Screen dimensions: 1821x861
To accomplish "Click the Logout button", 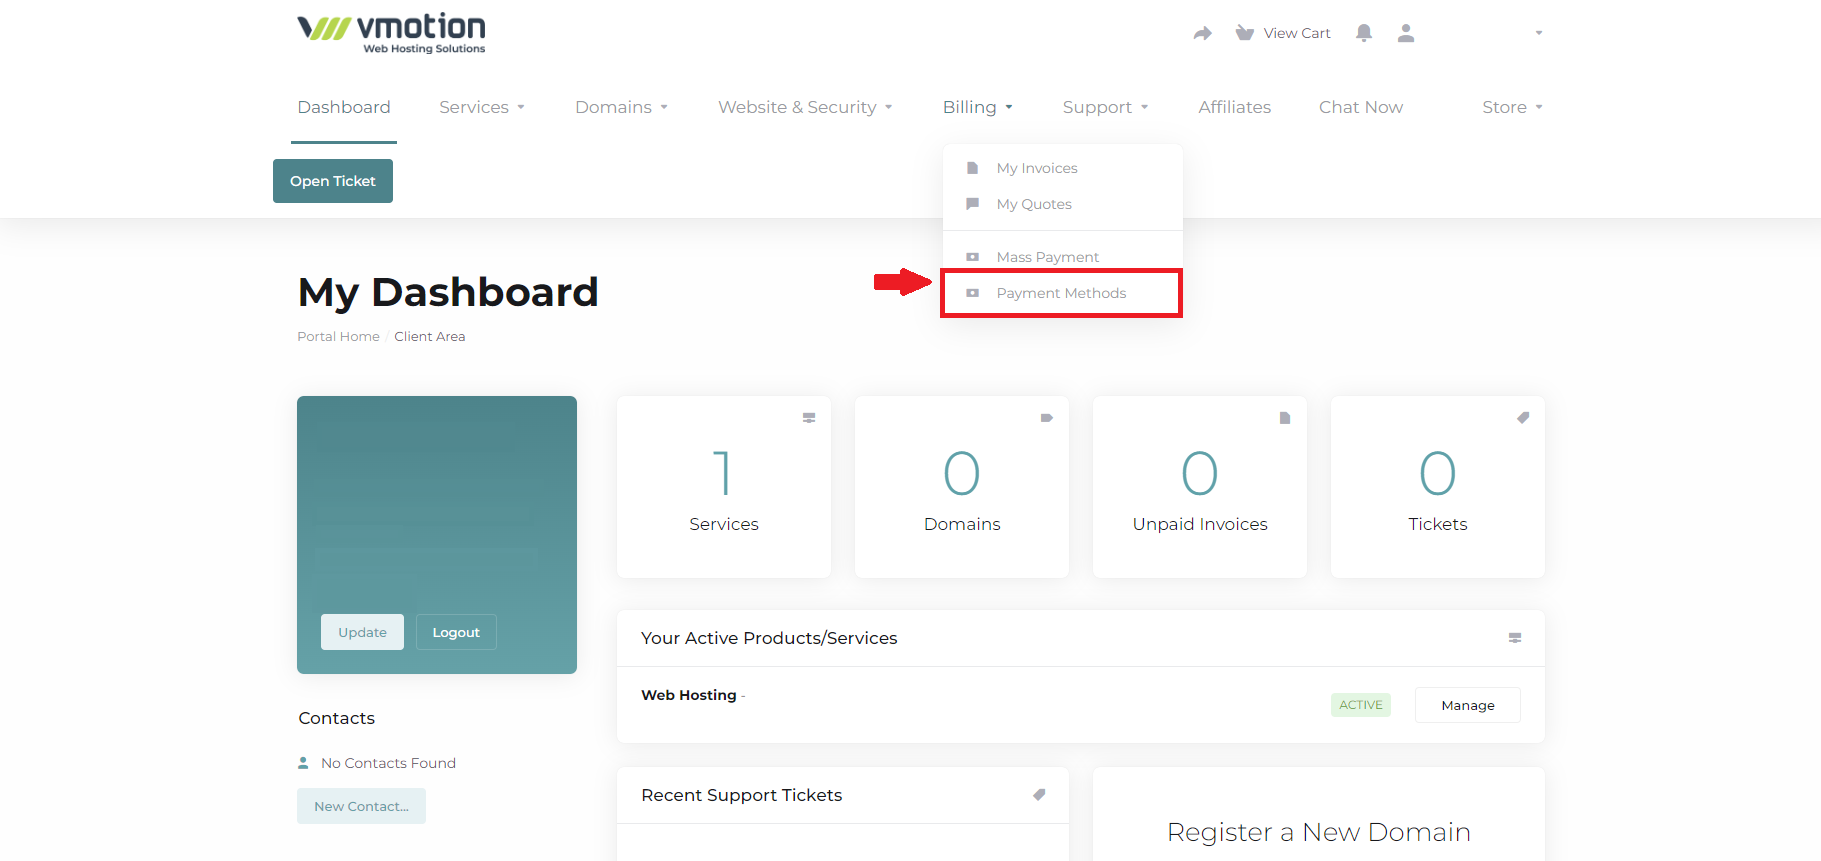I will coord(456,632).
